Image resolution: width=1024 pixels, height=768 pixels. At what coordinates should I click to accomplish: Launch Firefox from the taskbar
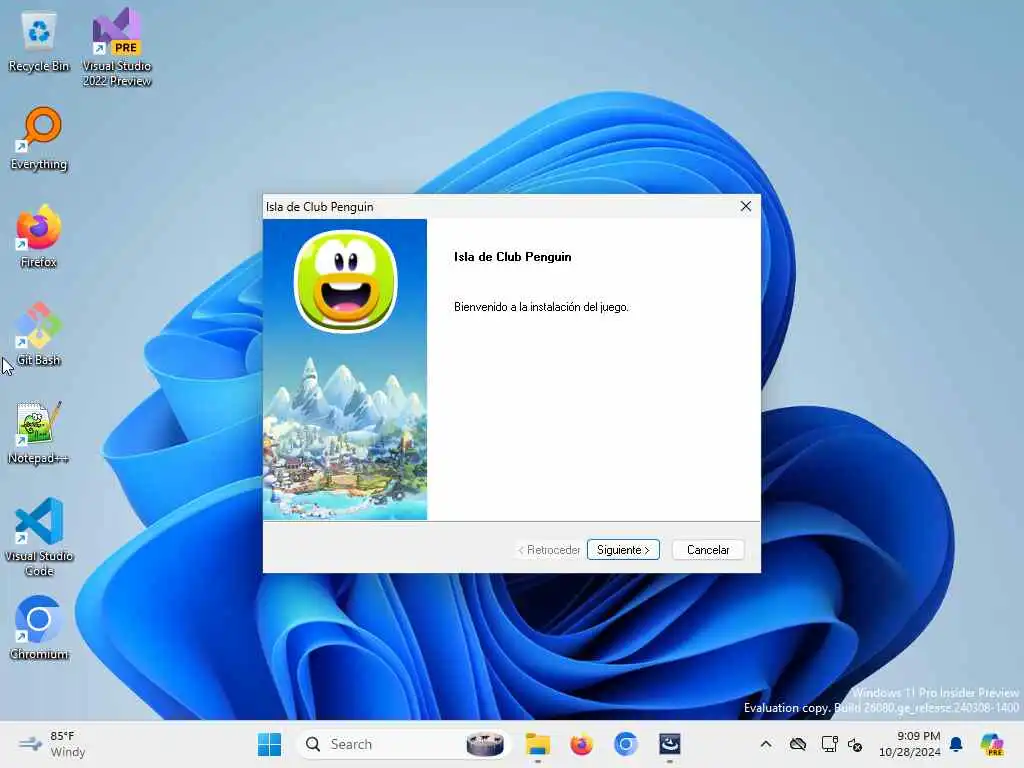pos(581,744)
